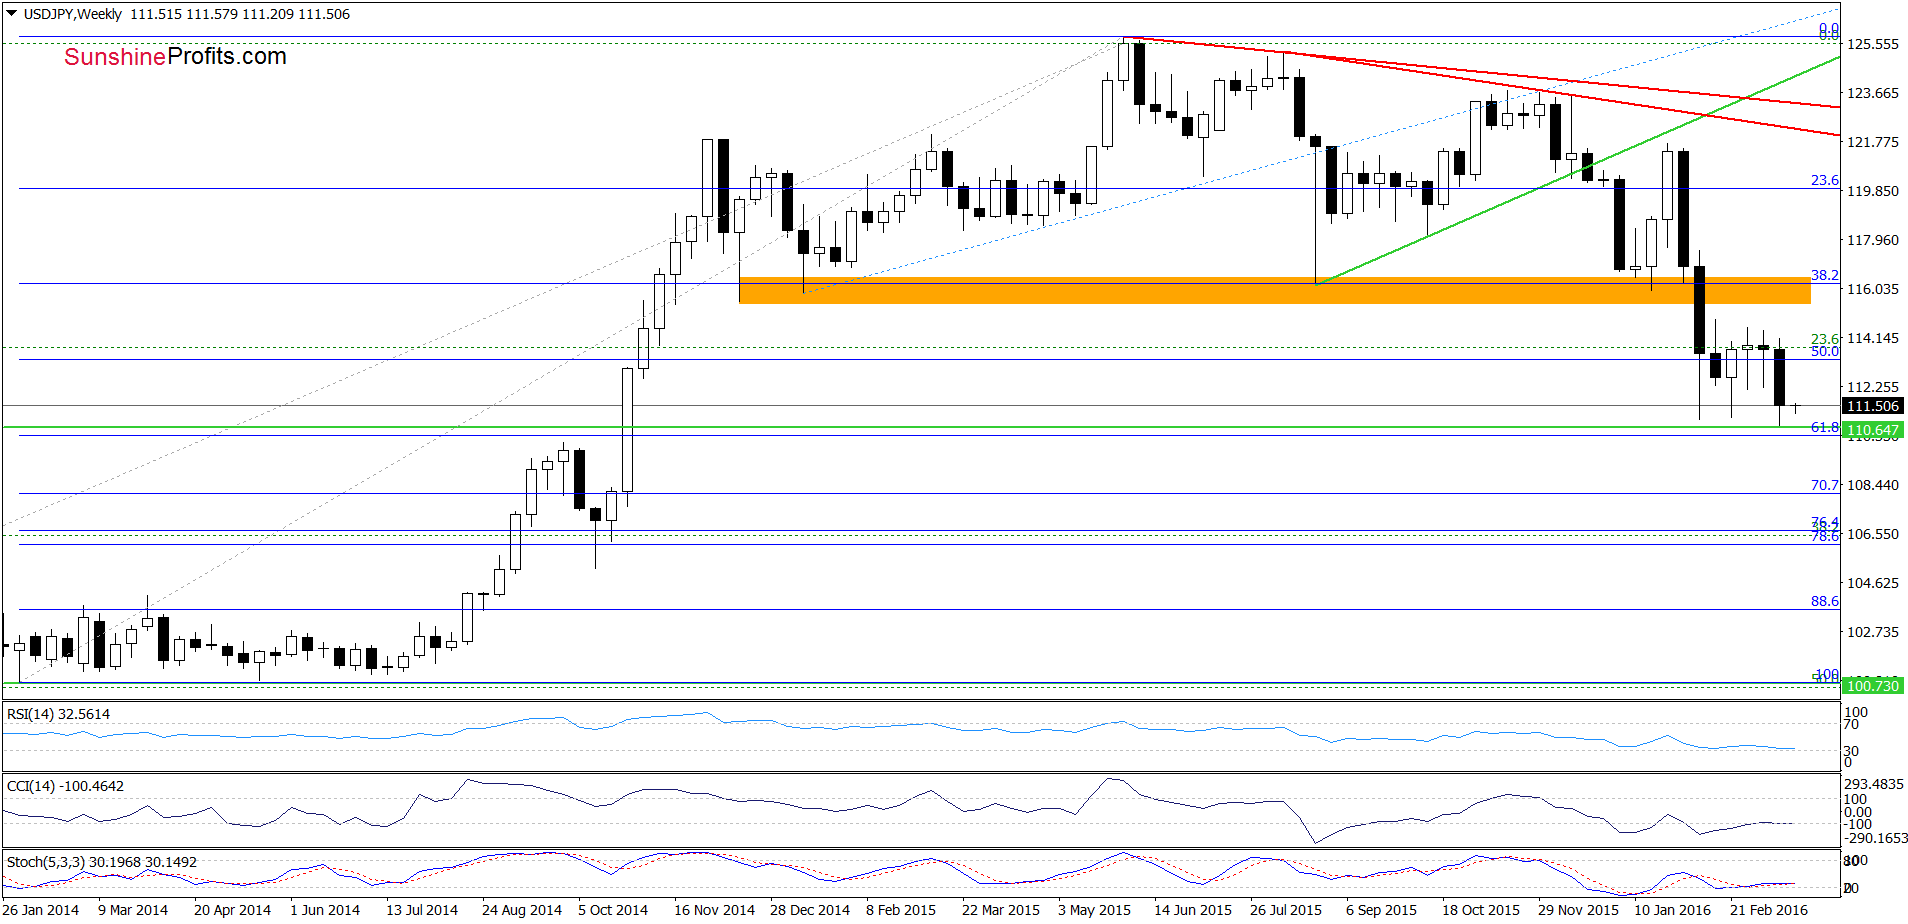Screen dimensions: 1908x924
Task: Select the 50.0 Fibonacci level label
Action: click(1824, 351)
